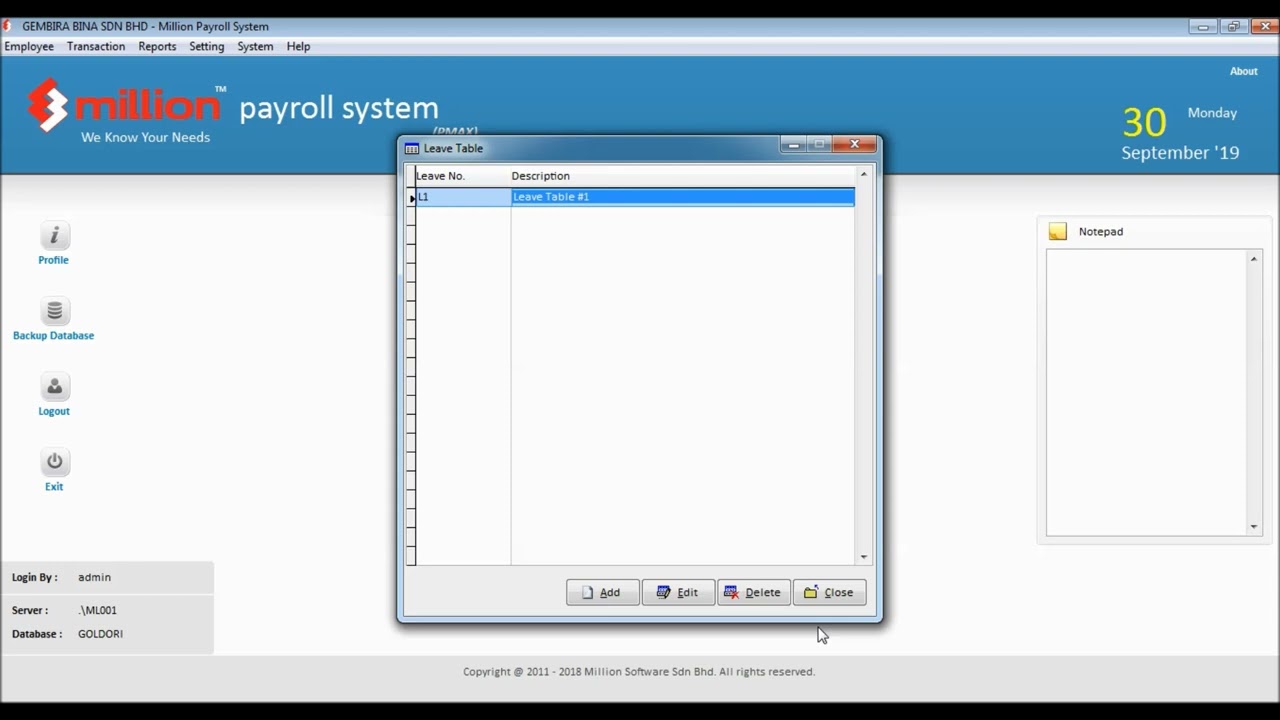Open the Setting menu
The width and height of the screenshot is (1280, 720).
[x=207, y=46]
